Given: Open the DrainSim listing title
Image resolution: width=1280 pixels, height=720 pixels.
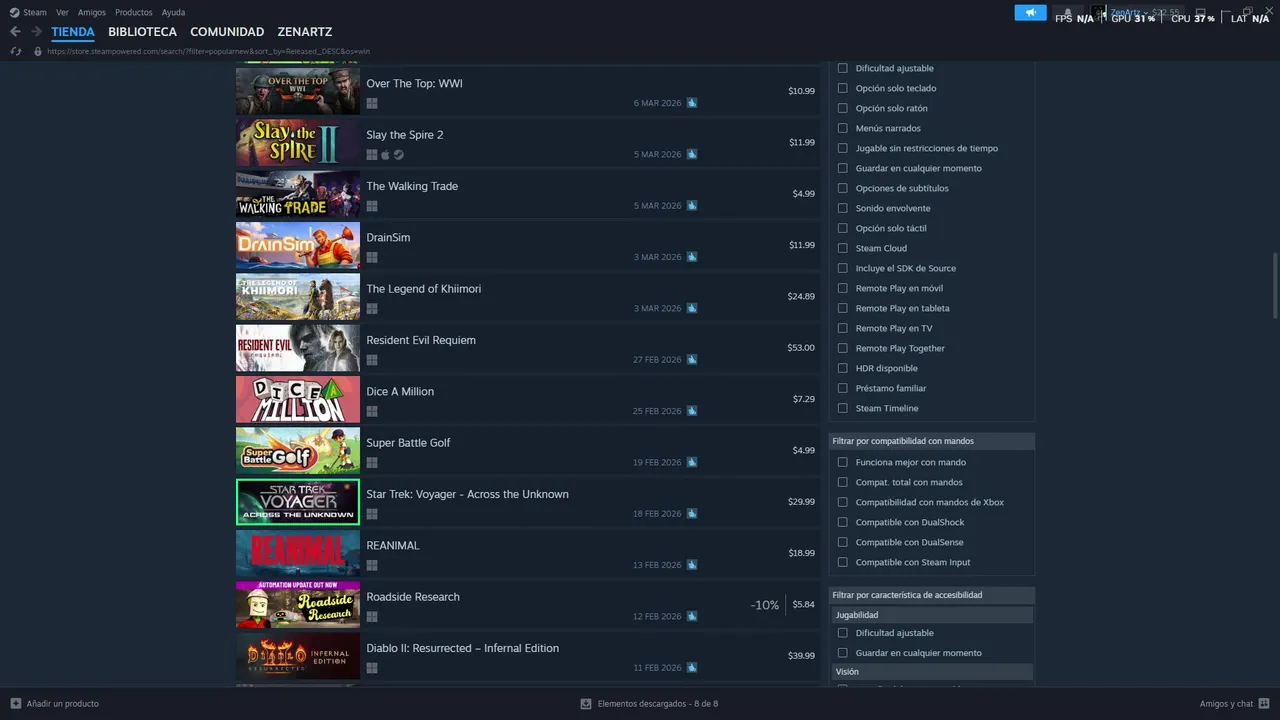Looking at the screenshot, I should 388,238.
